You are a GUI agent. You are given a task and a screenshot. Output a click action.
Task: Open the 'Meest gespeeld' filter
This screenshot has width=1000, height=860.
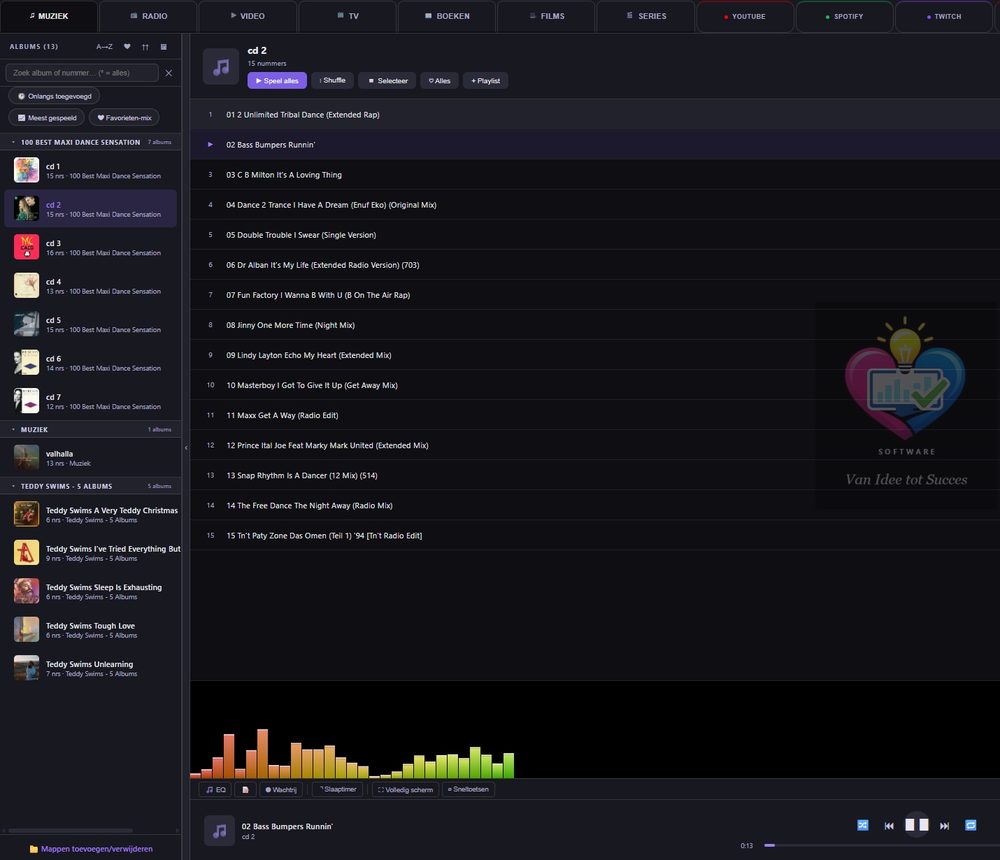[47, 117]
